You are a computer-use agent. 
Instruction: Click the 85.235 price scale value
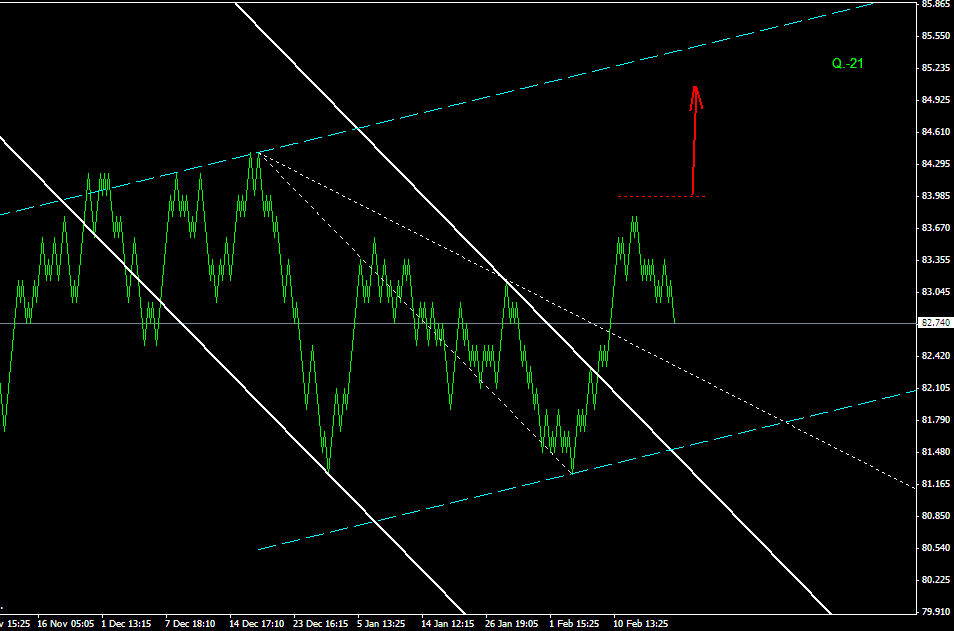click(x=936, y=68)
